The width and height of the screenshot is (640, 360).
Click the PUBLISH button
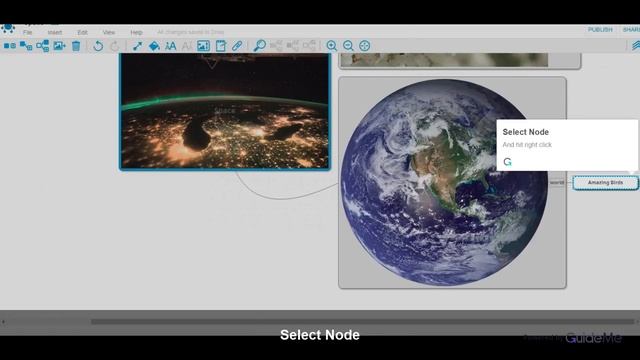pos(600,30)
